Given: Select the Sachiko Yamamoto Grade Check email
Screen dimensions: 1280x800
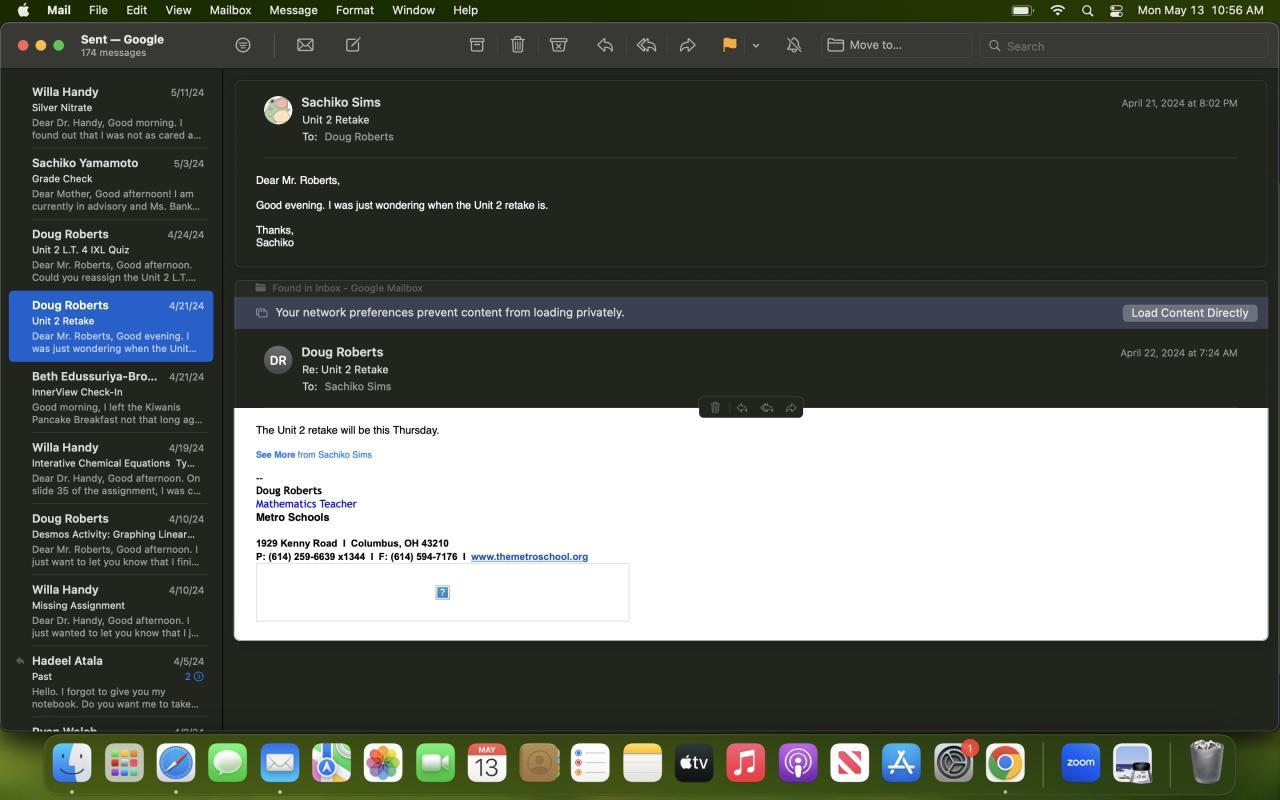Looking at the screenshot, I should [x=111, y=184].
